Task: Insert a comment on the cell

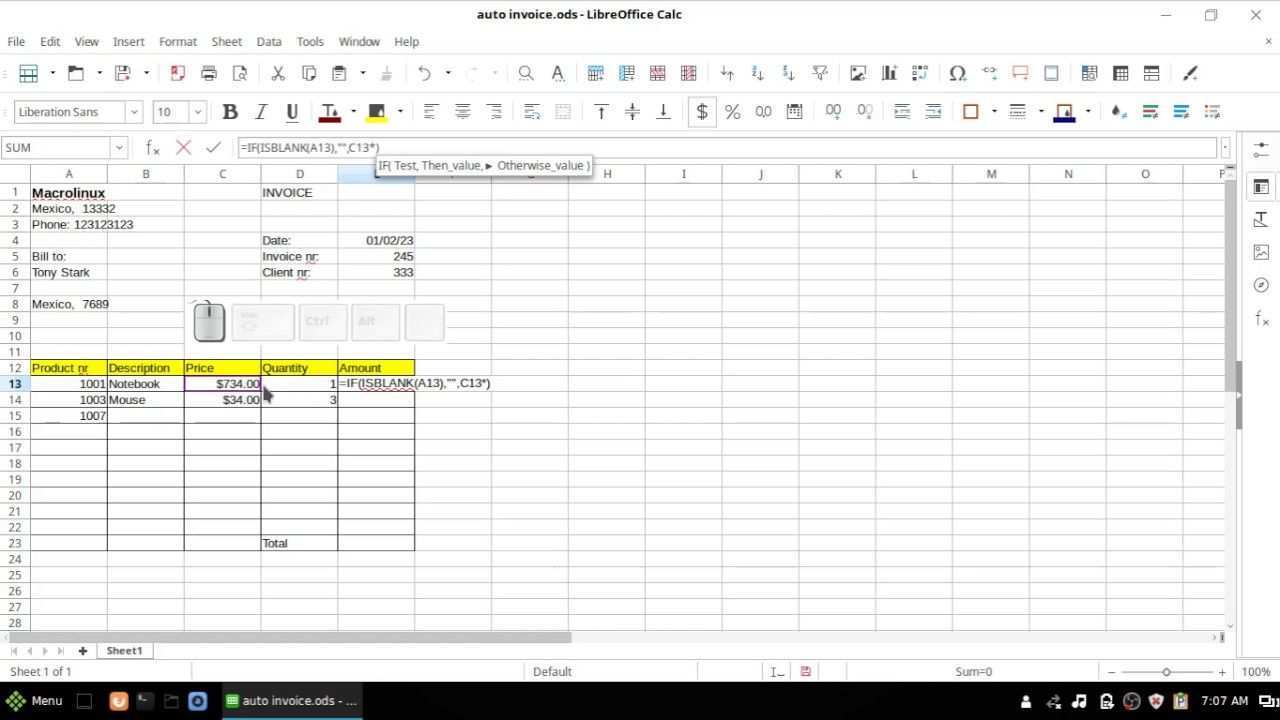Action: click(x=1020, y=73)
